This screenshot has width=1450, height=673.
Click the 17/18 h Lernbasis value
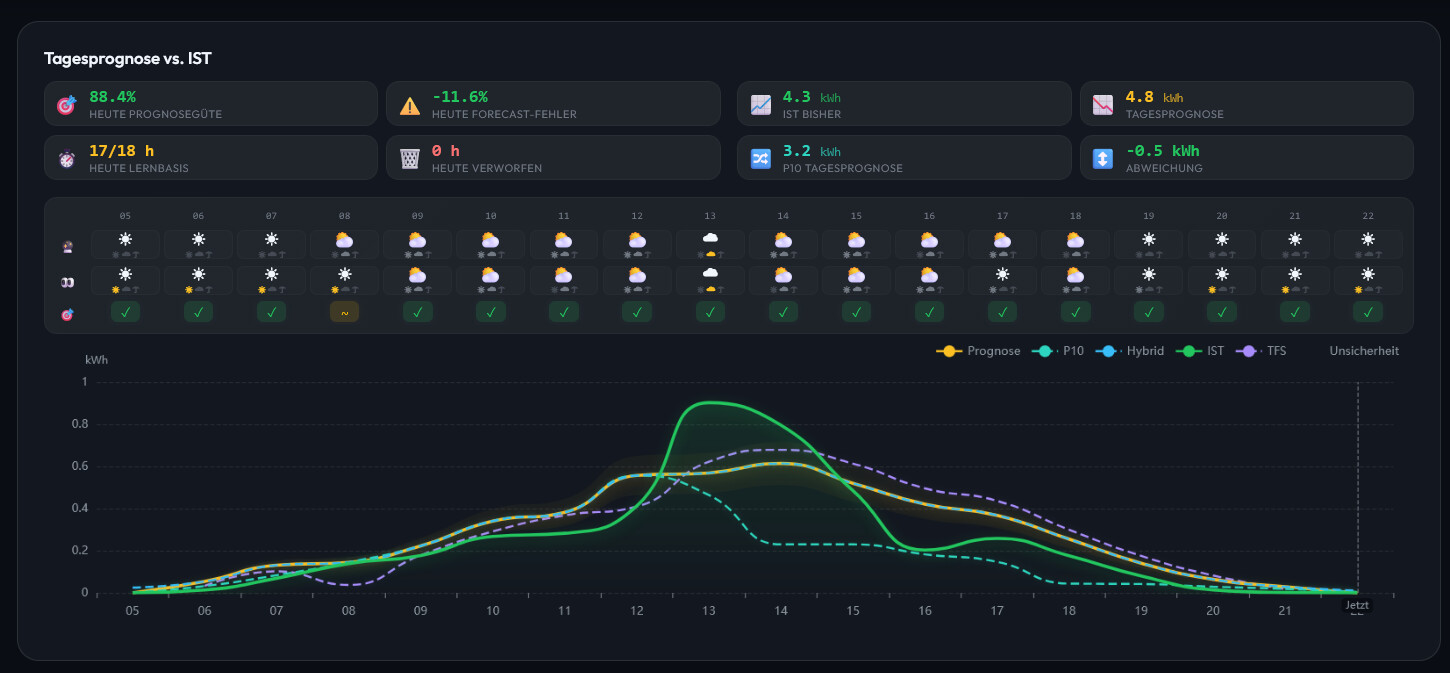tap(121, 151)
